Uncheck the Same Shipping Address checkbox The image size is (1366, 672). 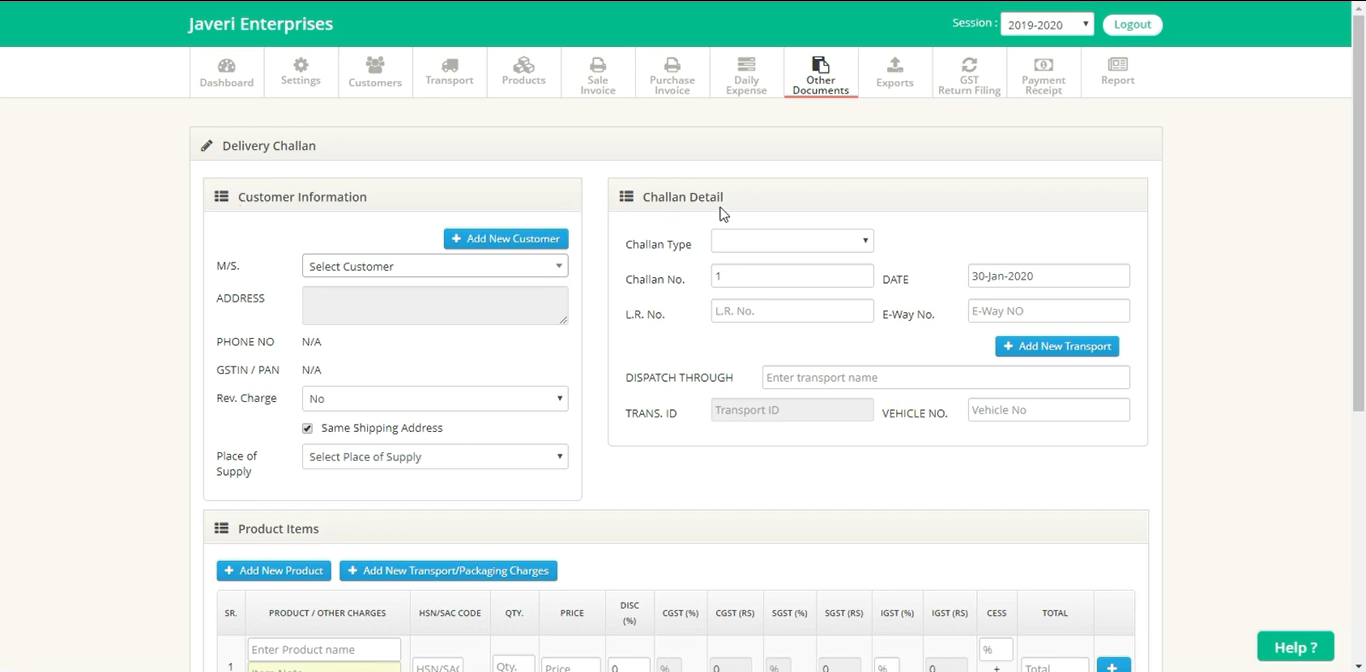click(308, 428)
